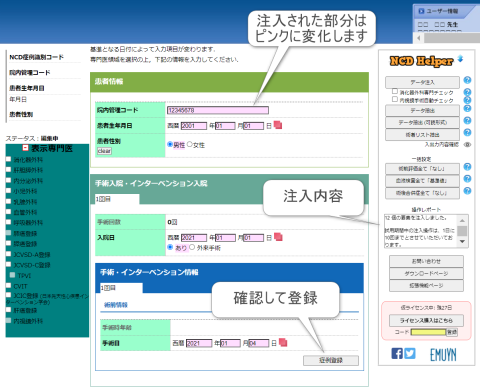Select 1回目 tab under 手術入院

click(x=117, y=199)
